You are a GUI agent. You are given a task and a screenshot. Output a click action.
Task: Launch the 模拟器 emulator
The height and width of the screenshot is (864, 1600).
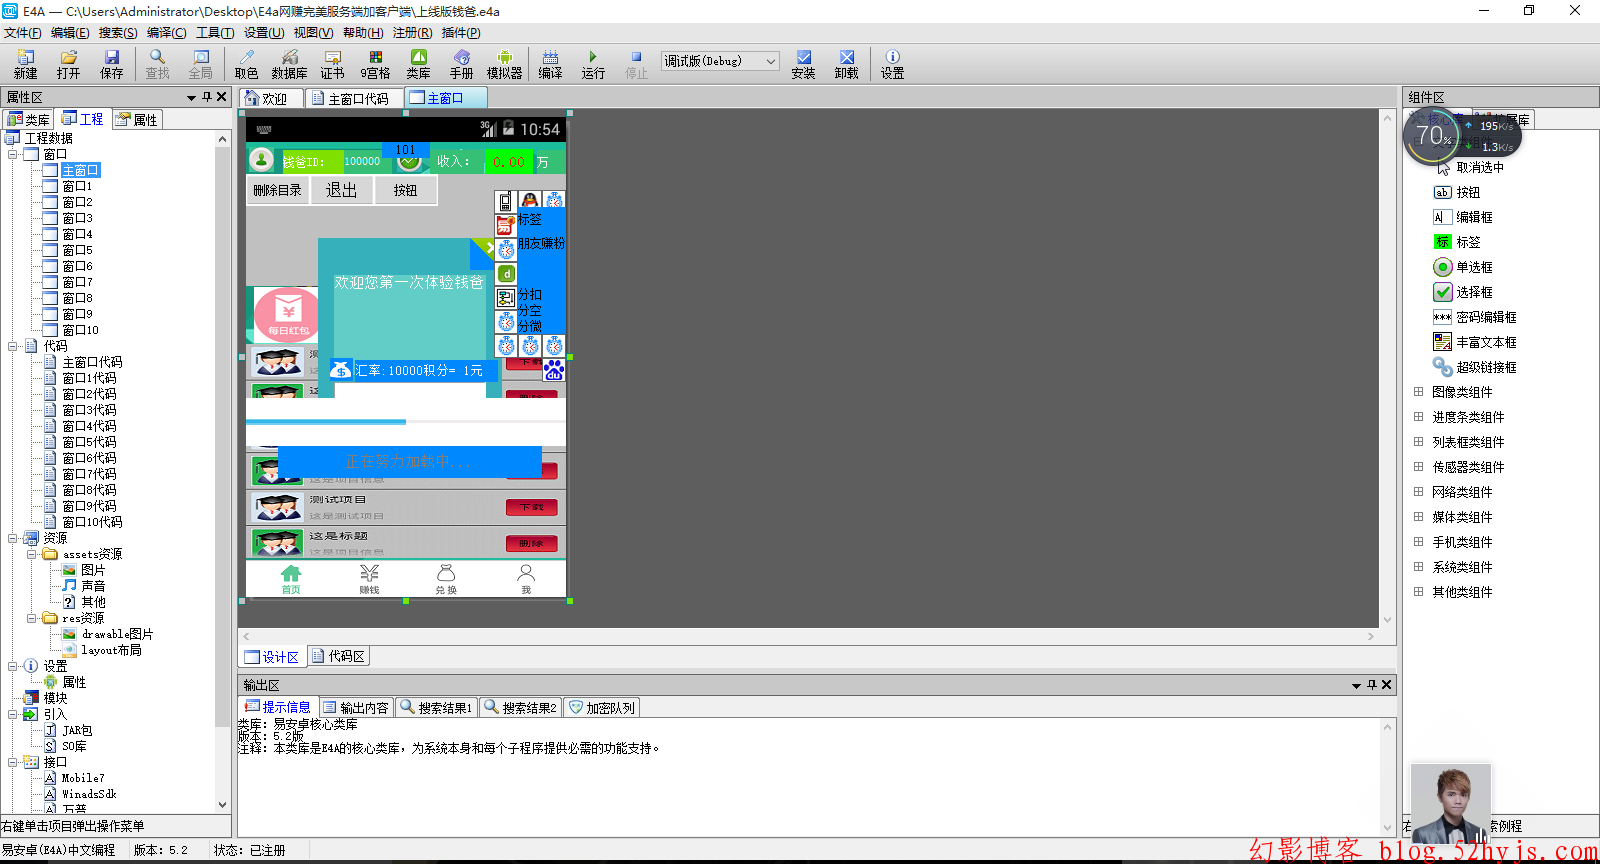(504, 64)
